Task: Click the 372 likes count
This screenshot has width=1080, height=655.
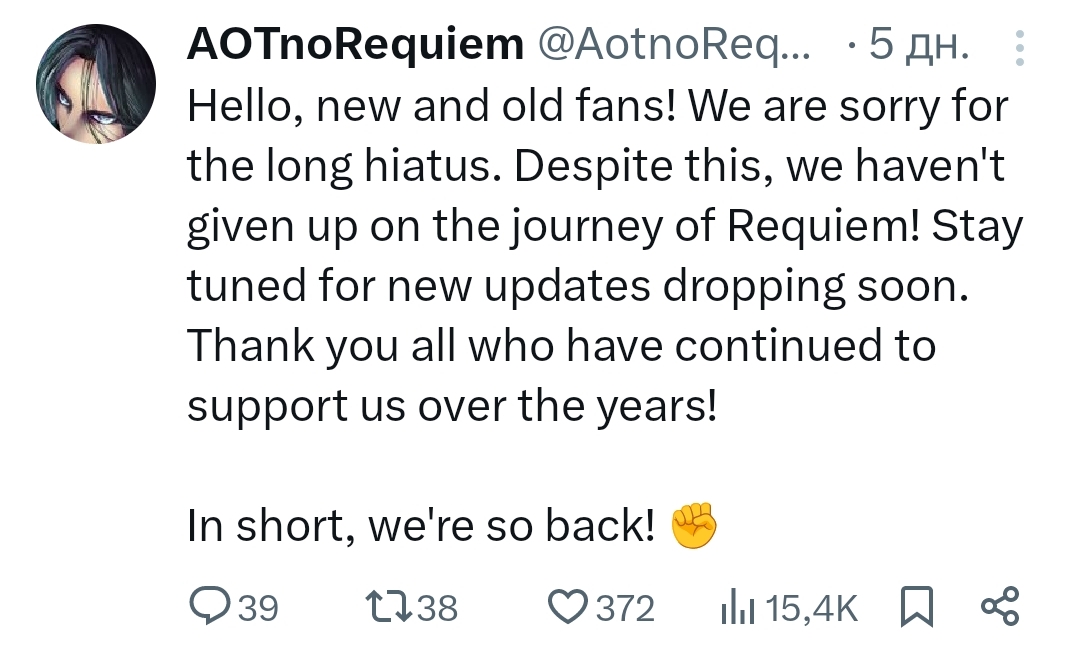Action: 625,608
